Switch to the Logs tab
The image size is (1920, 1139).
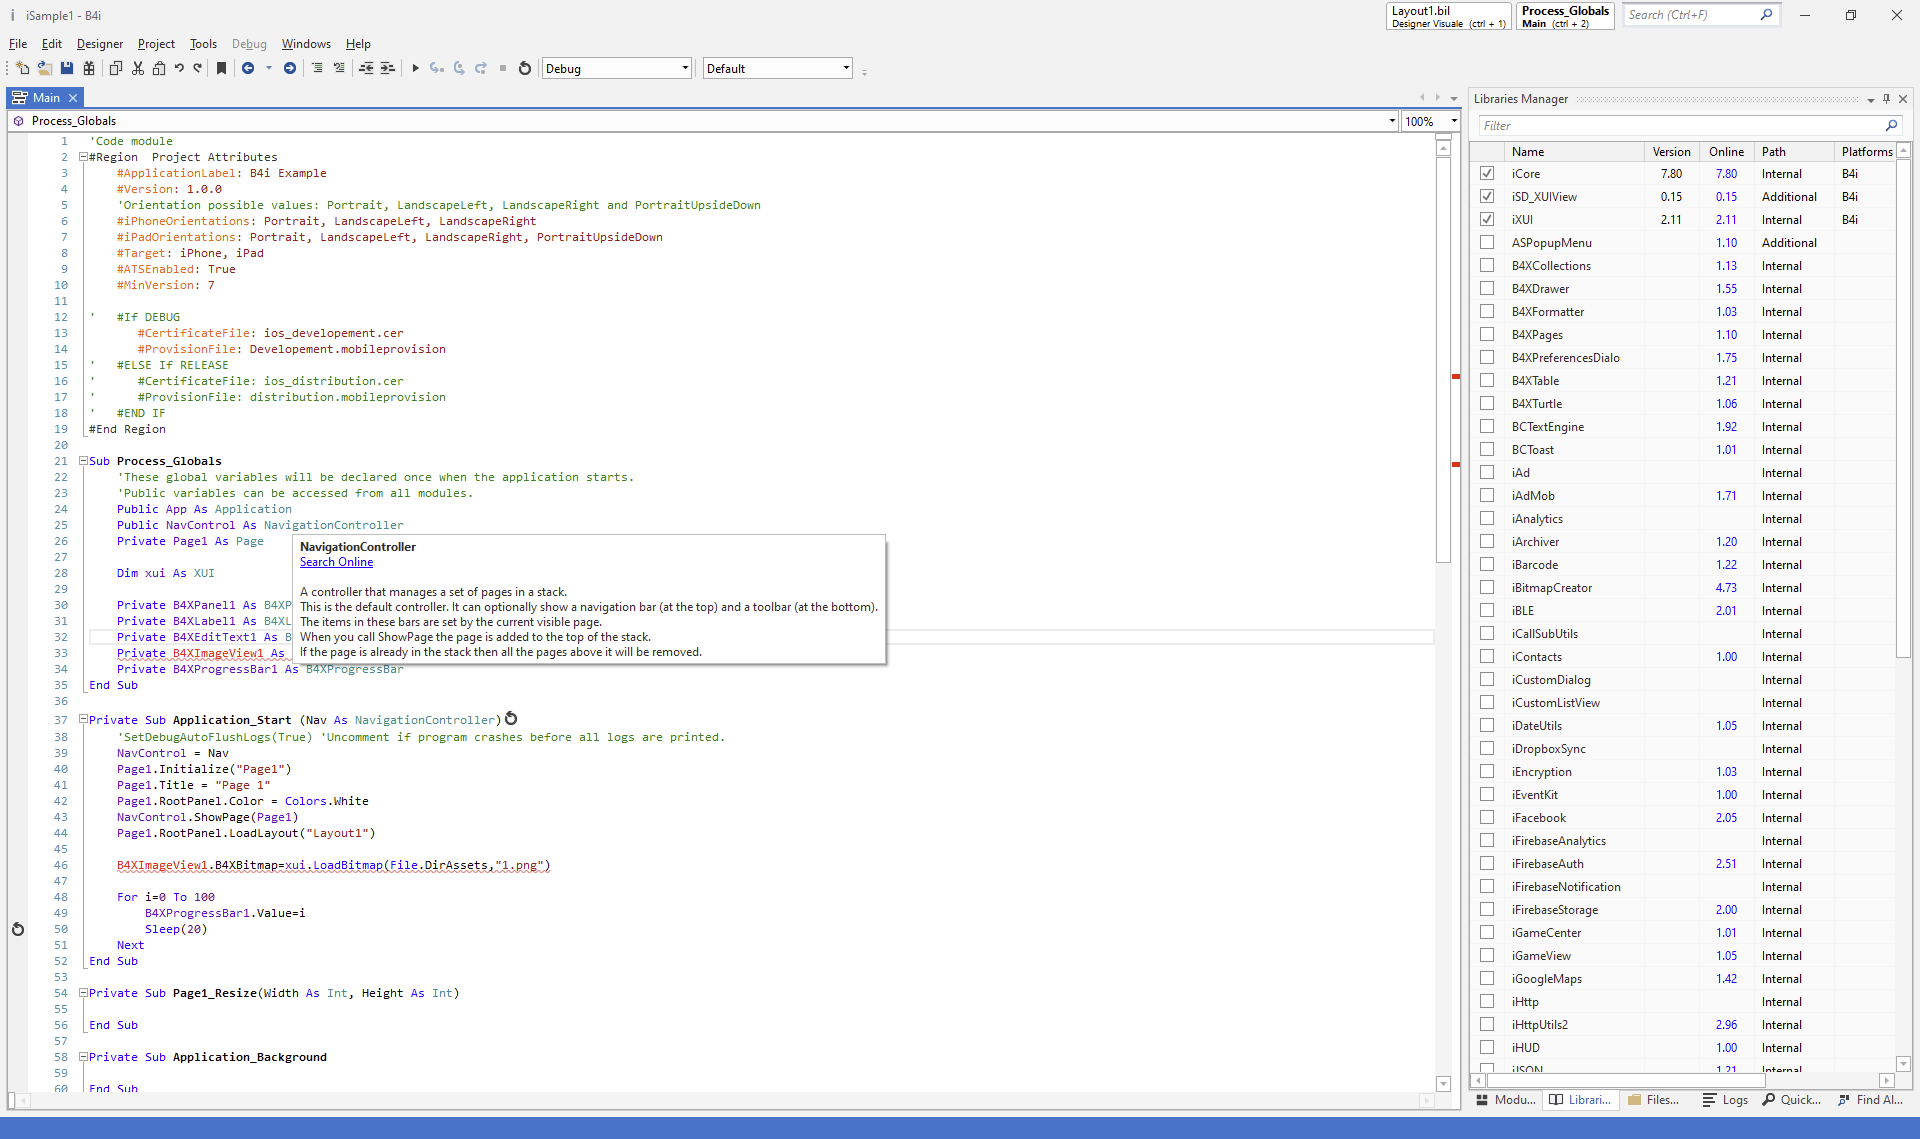(1727, 1100)
